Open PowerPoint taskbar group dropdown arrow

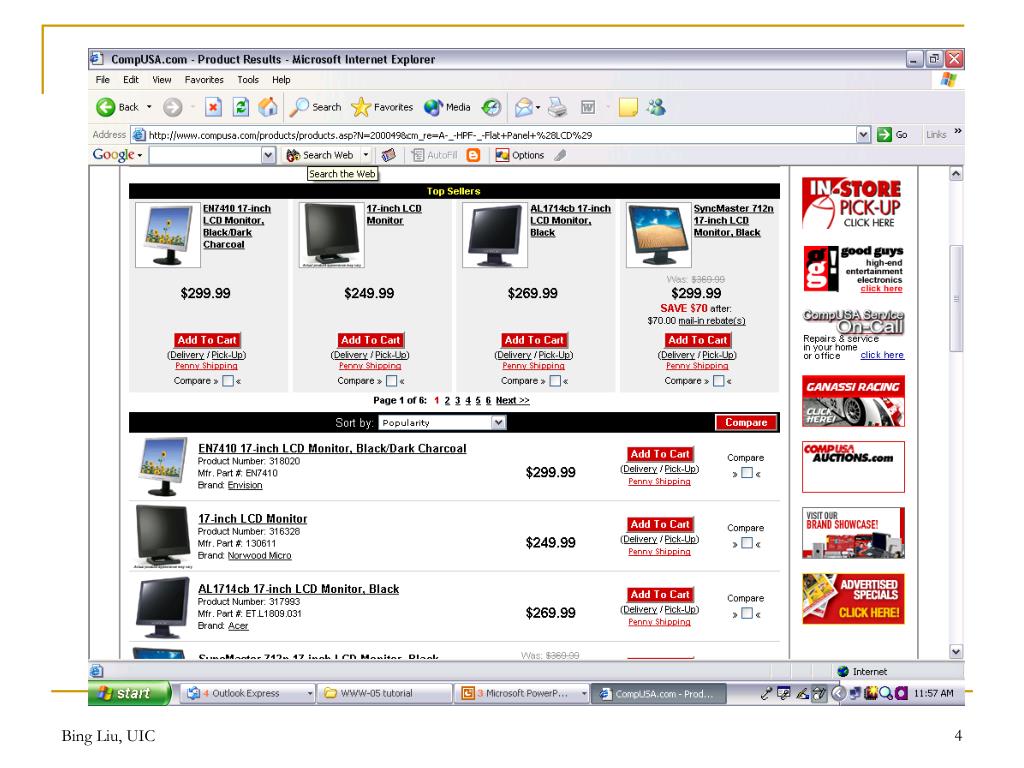(x=584, y=694)
